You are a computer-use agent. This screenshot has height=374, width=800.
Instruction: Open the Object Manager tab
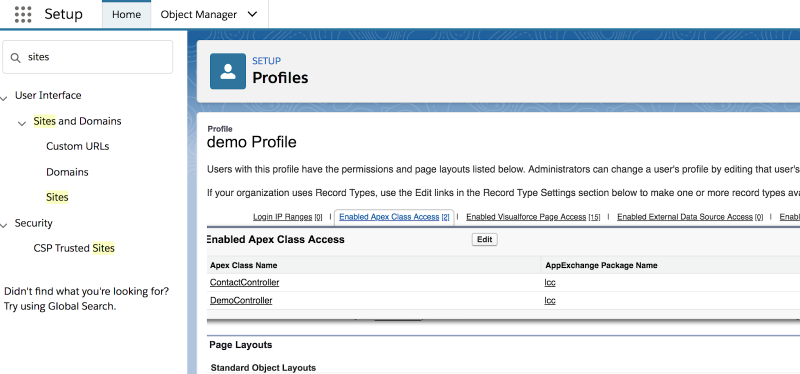(x=199, y=14)
